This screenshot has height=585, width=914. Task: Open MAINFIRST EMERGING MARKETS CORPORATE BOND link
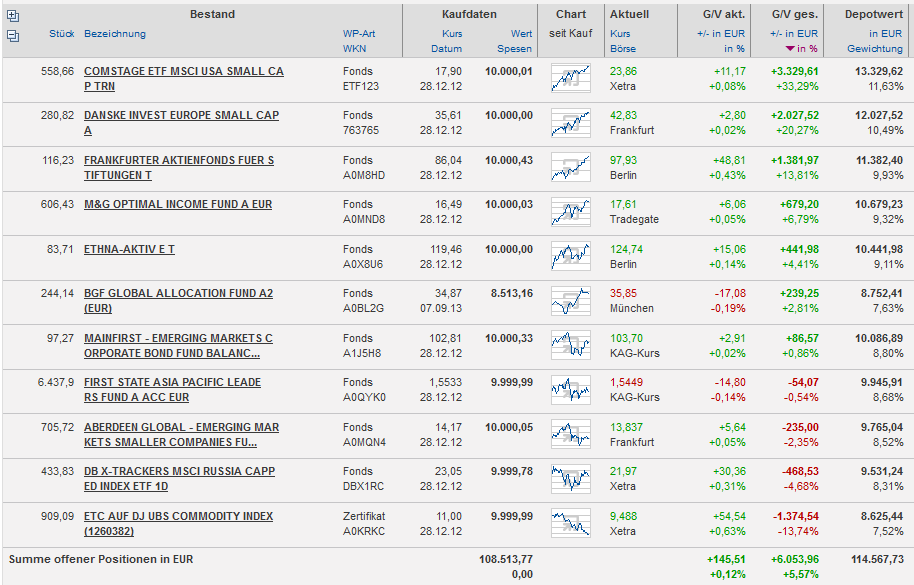coord(178,346)
